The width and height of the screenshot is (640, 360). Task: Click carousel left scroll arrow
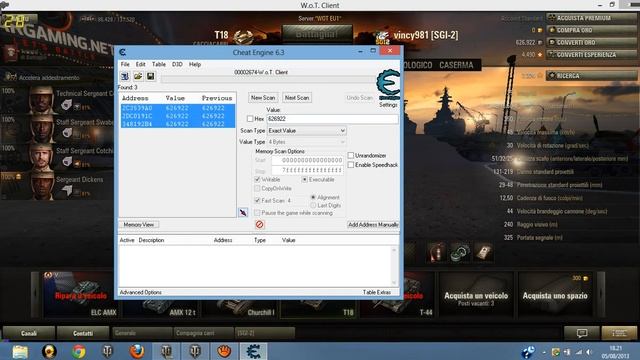pyautogui.click(x=36, y=294)
